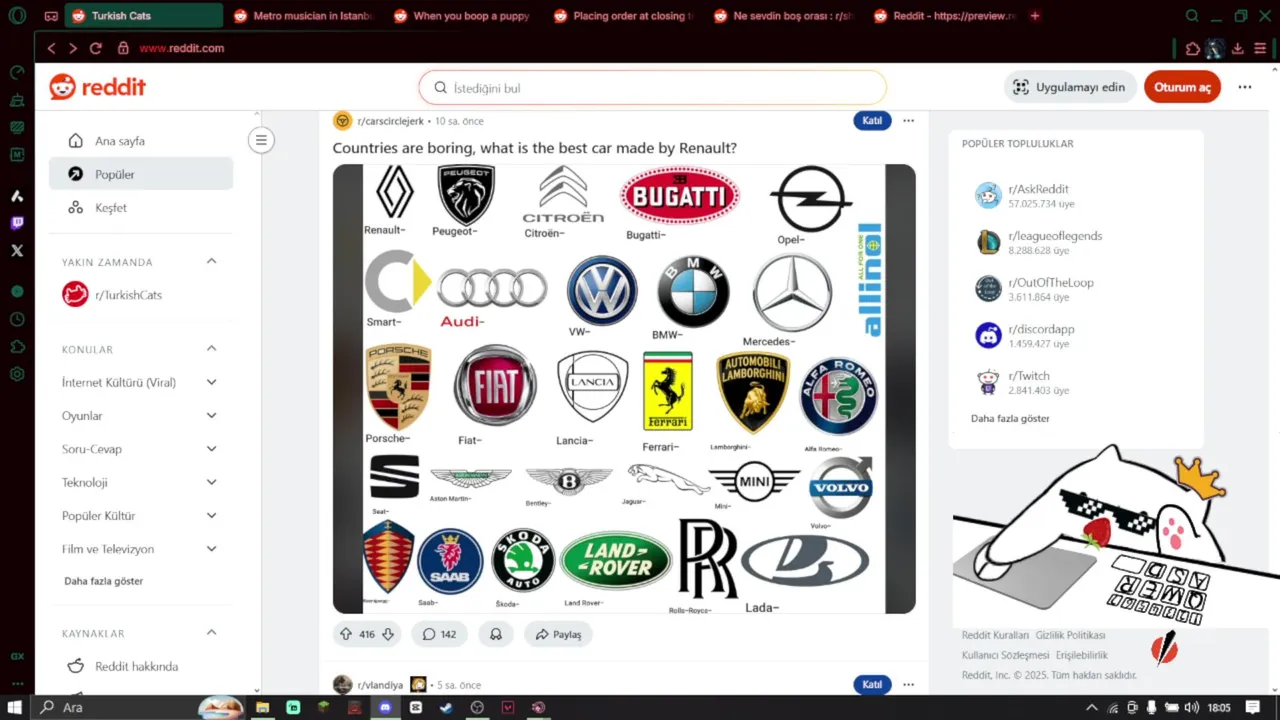Open more options dots for carscirclejerk post
The image size is (1280, 720).
[x=908, y=121]
